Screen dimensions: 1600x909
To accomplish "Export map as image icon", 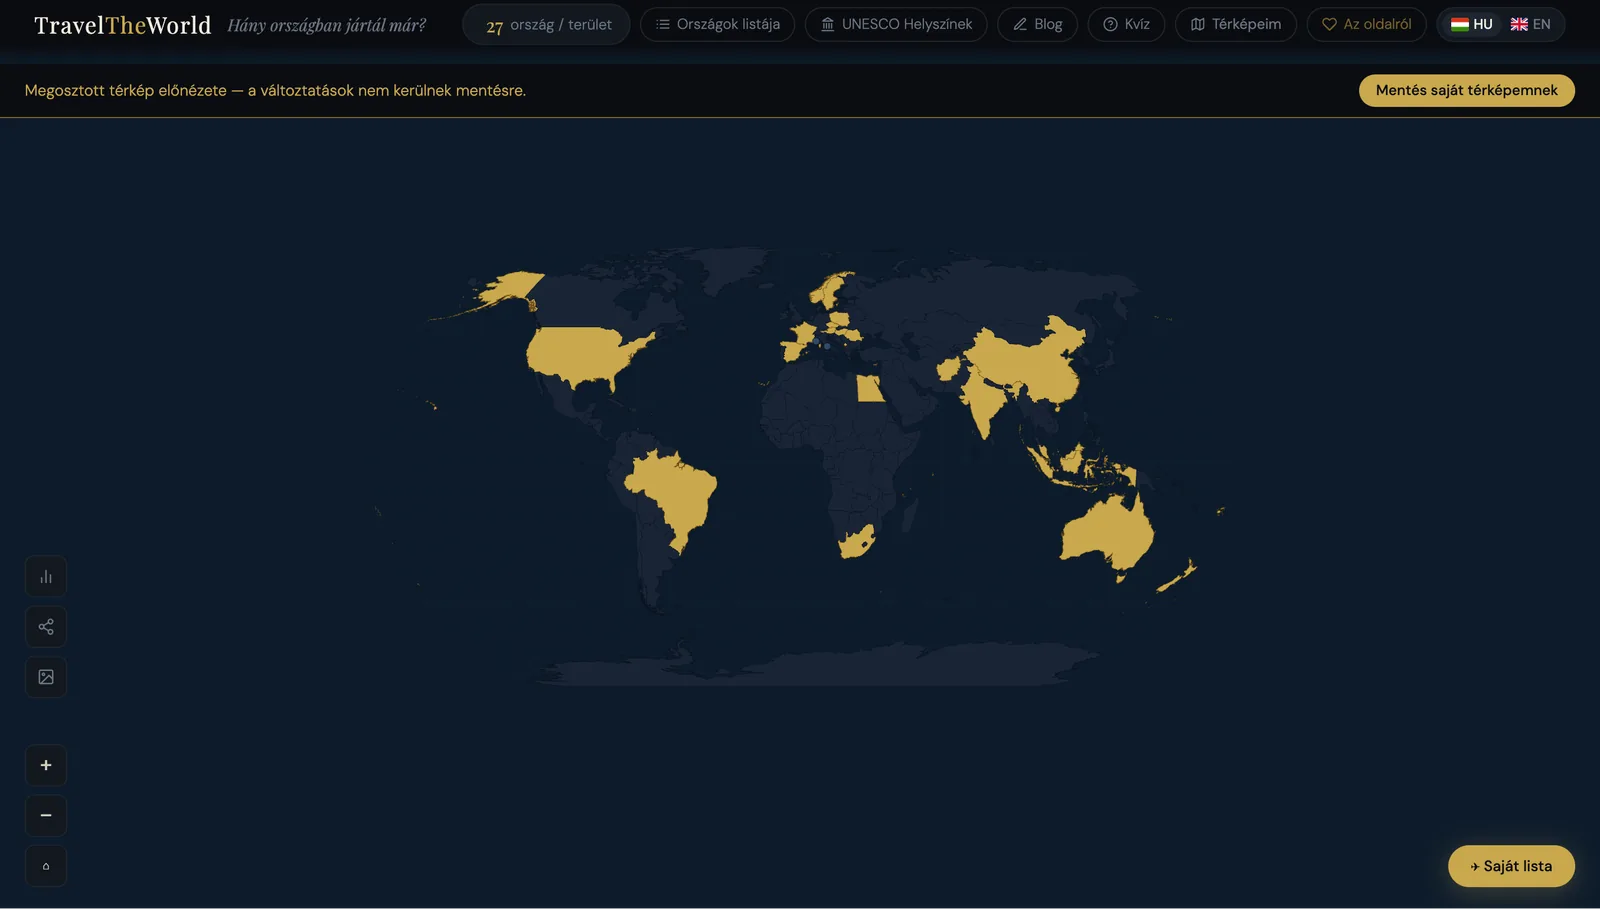I will [46, 677].
